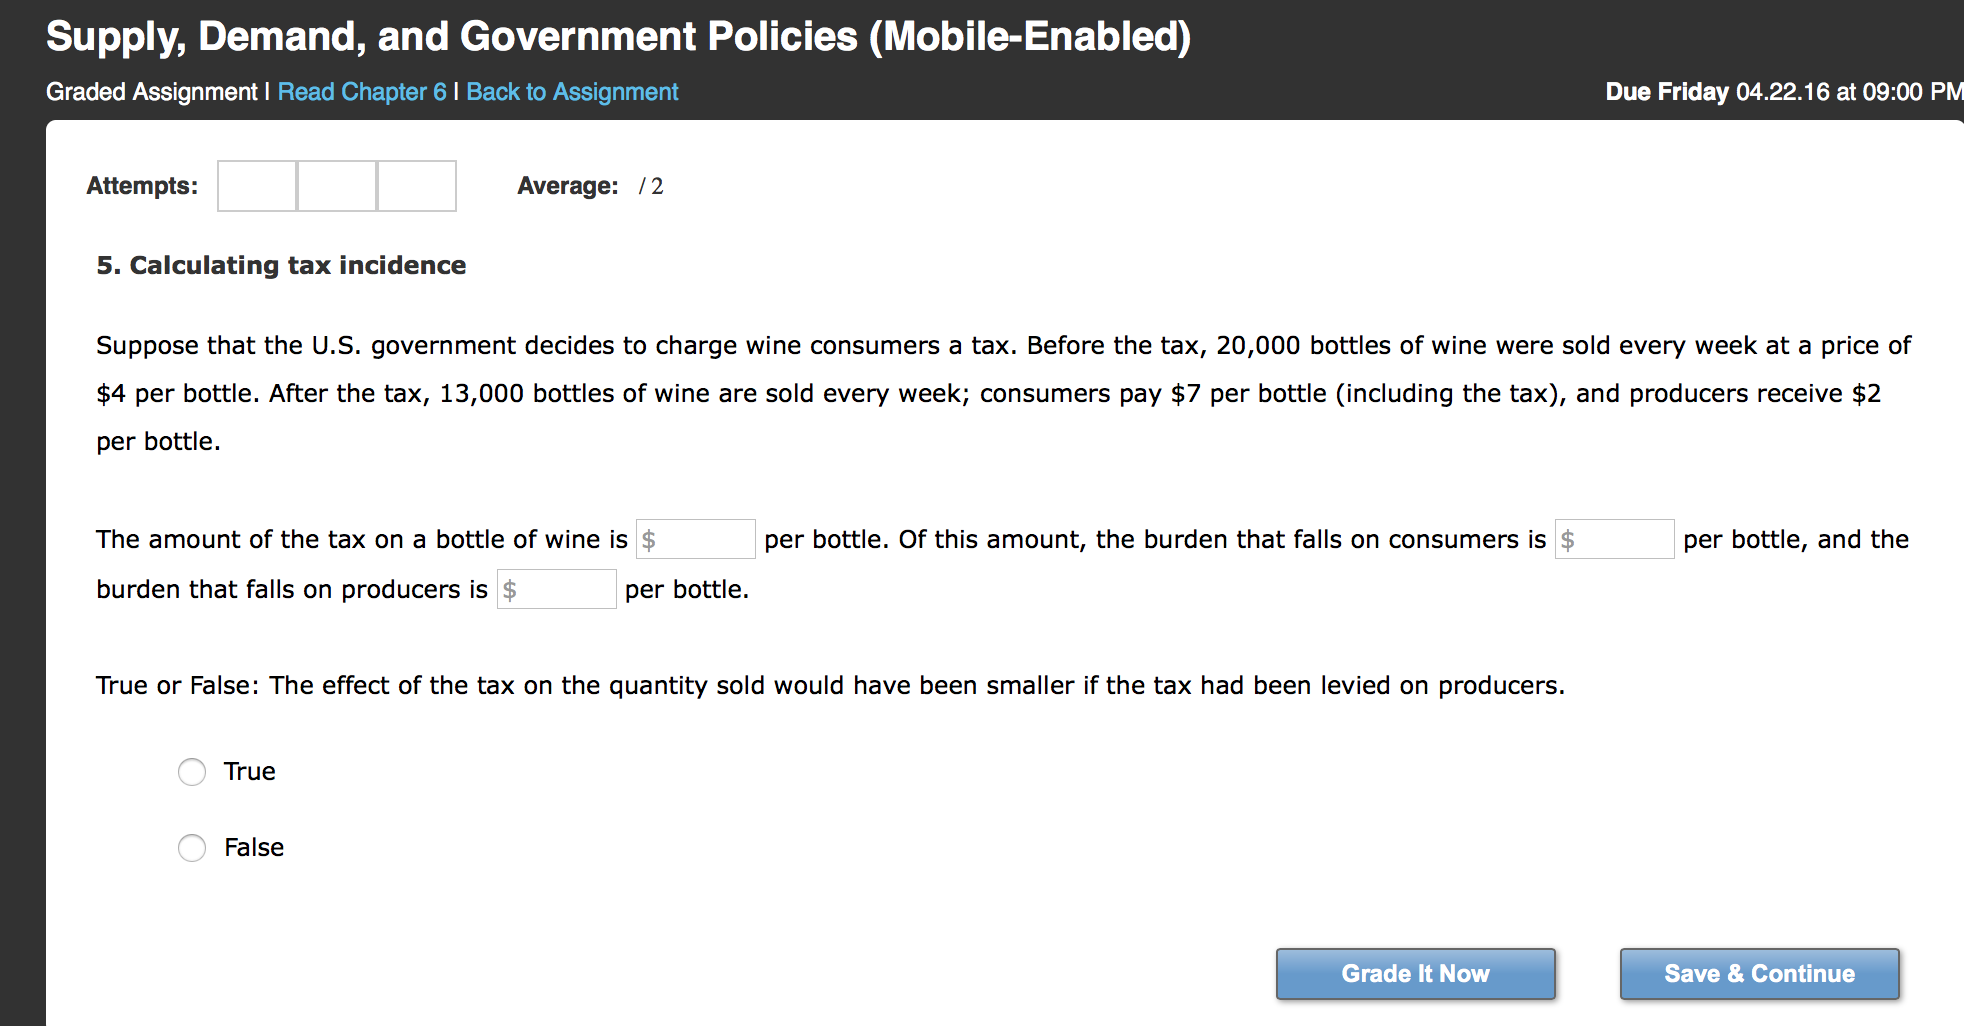
Task: Click the second Attempts box
Action: (x=337, y=186)
